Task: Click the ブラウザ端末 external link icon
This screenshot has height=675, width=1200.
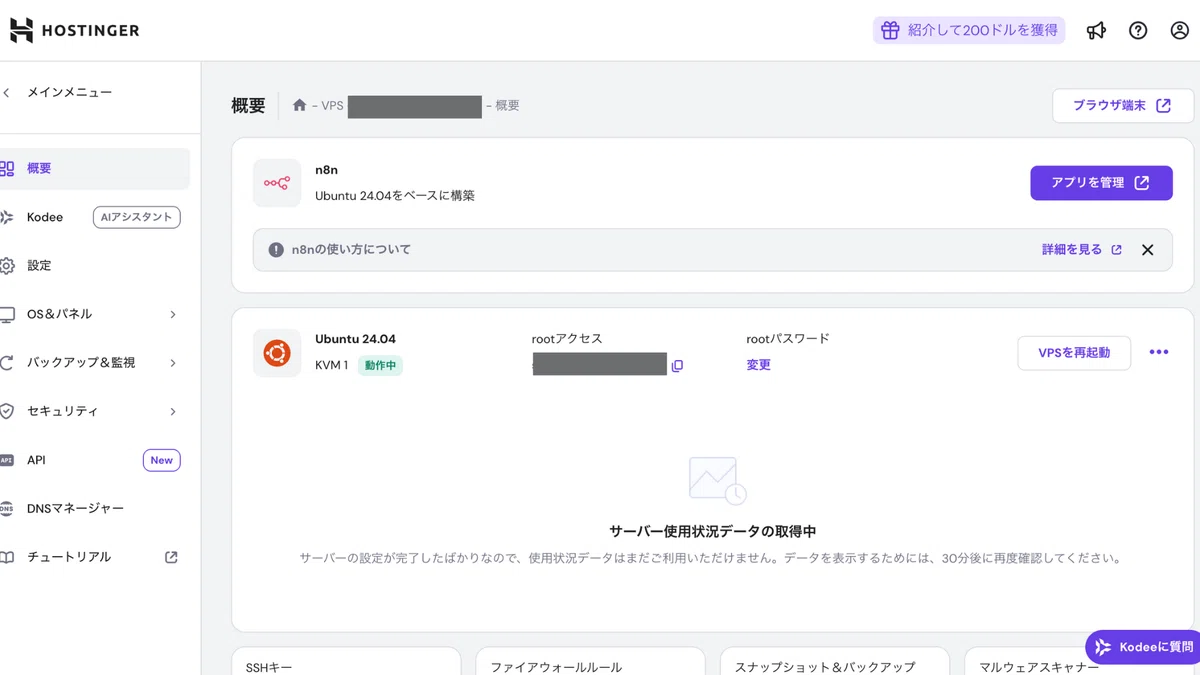Action: [1163, 105]
